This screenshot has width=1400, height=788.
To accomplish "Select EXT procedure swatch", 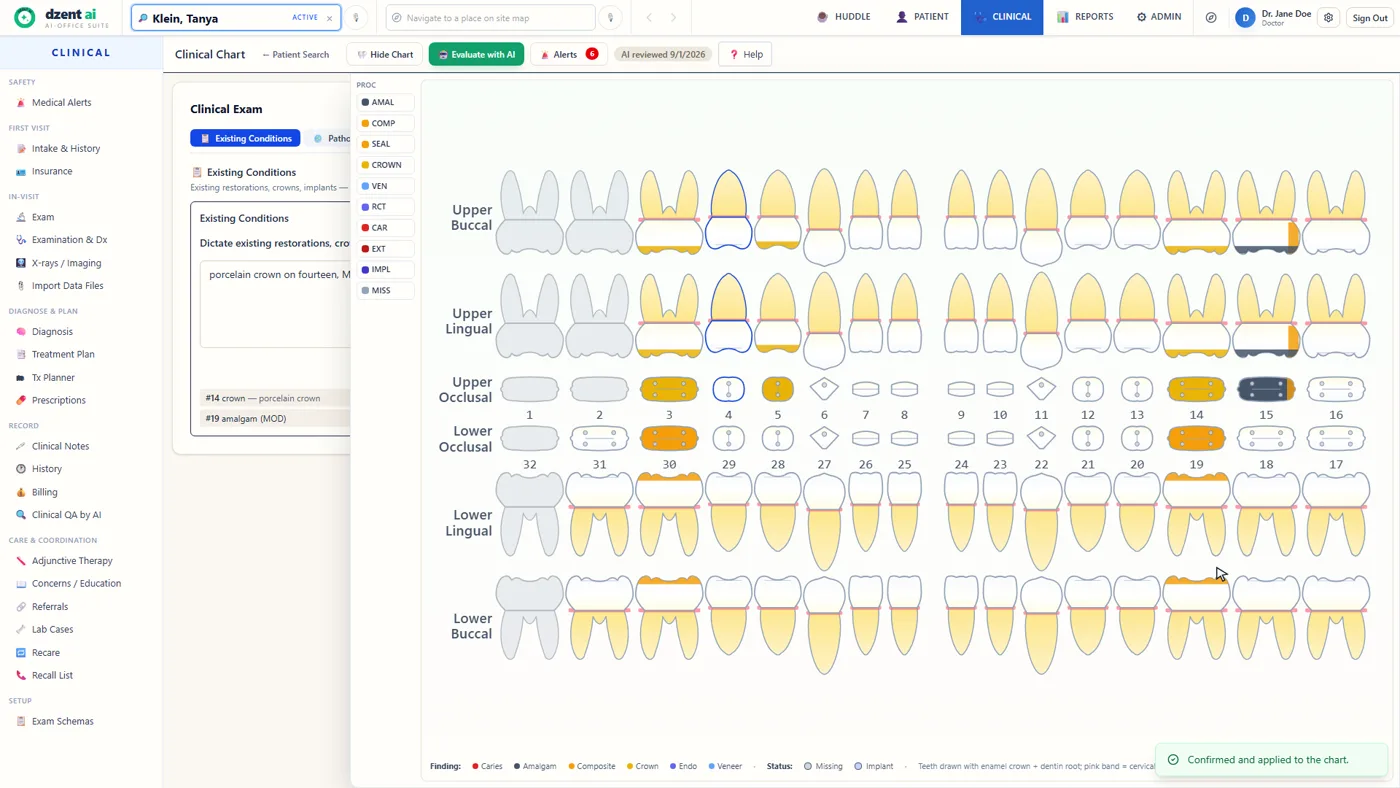I will click(x=385, y=249).
